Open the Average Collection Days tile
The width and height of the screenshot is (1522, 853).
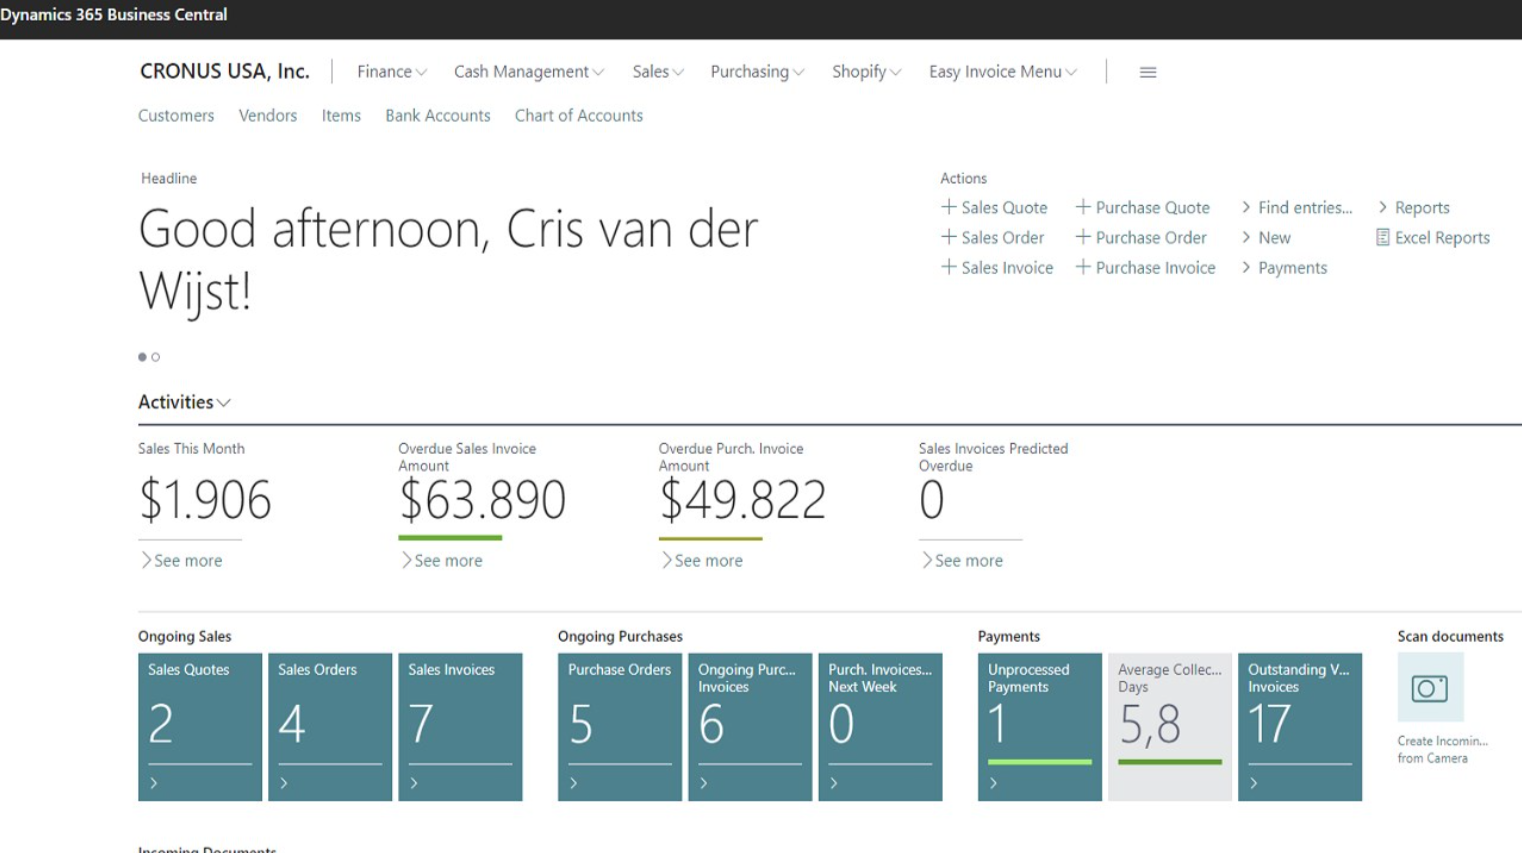click(1169, 726)
